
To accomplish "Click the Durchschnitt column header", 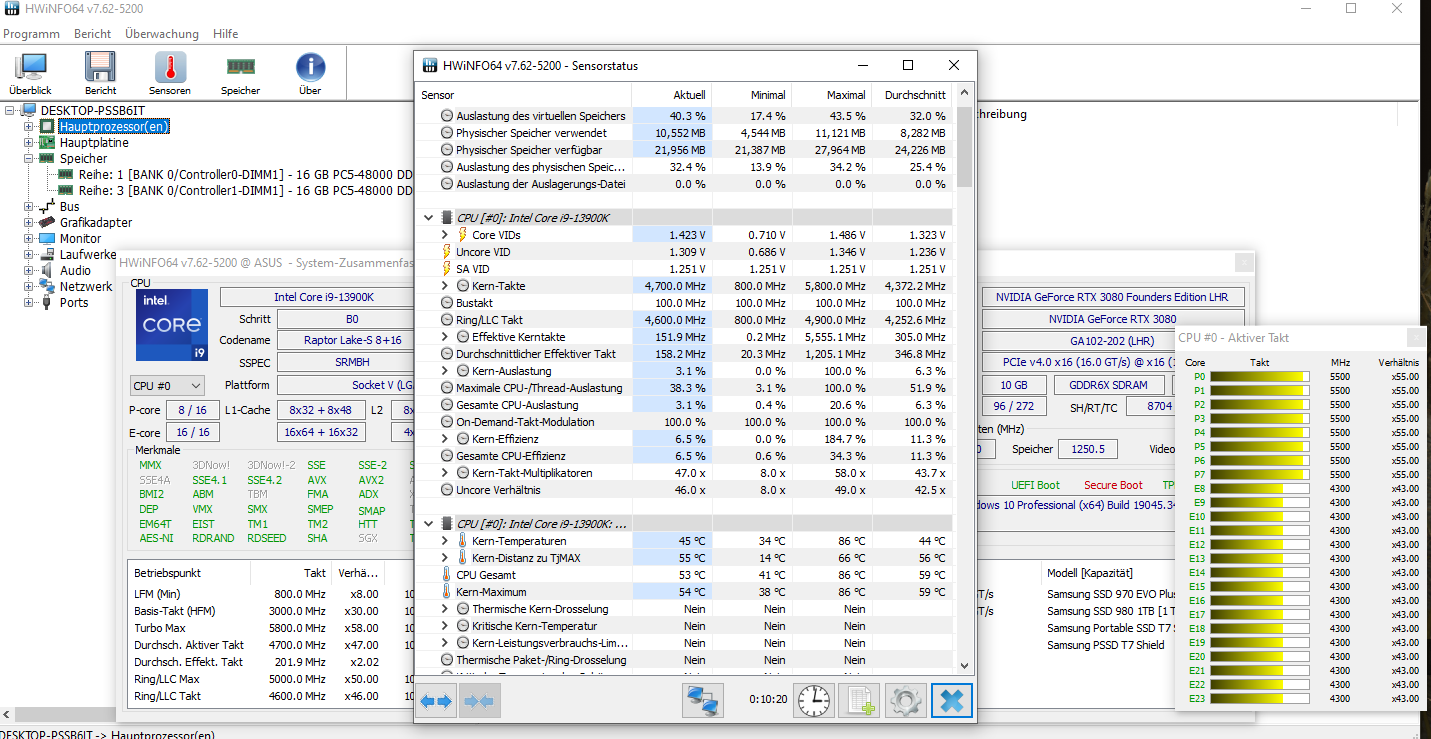I will [912, 95].
